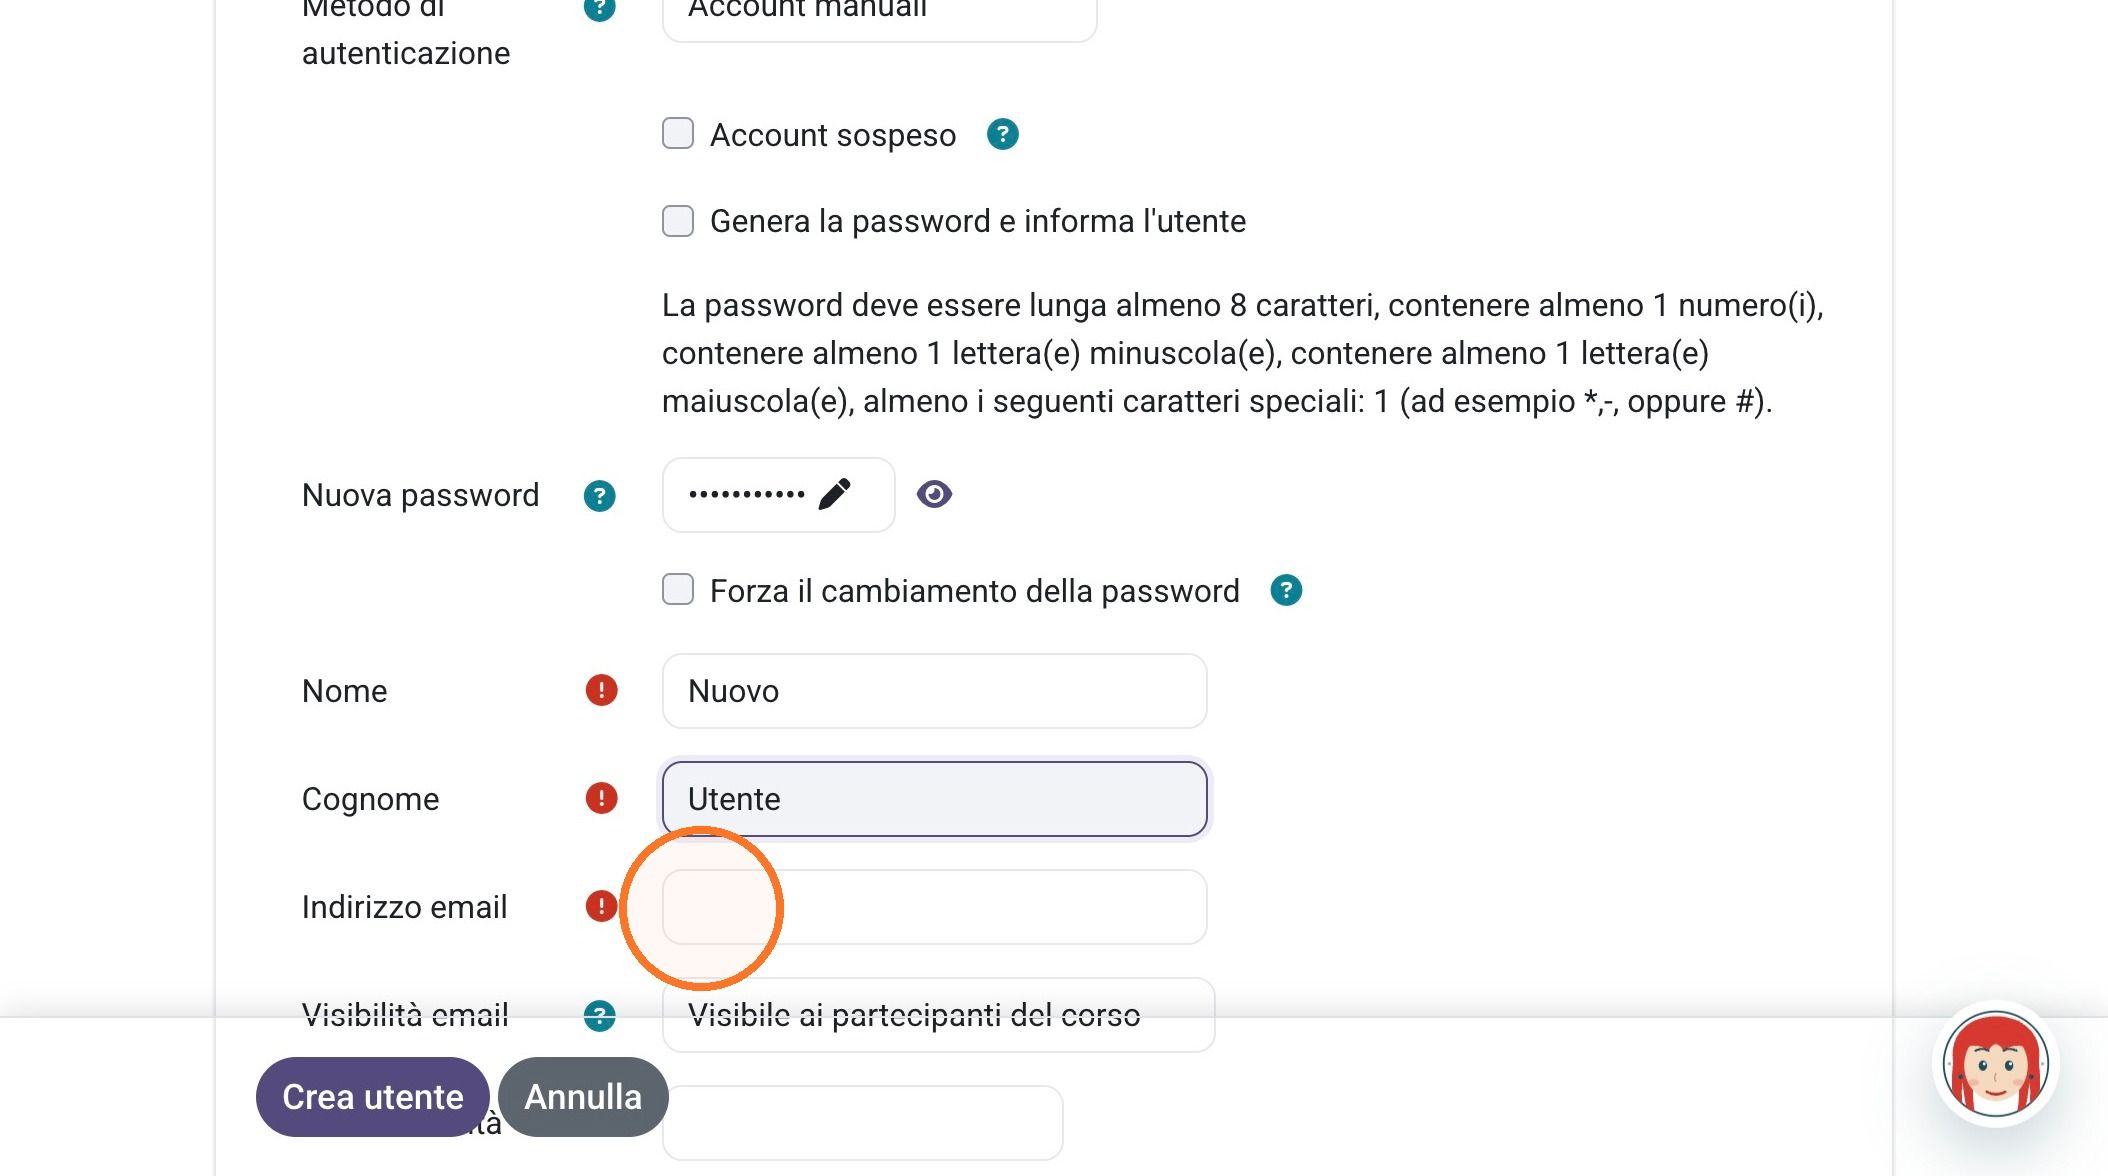Click pencil edit icon in password field
The width and height of the screenshot is (2108, 1176).
(x=834, y=494)
